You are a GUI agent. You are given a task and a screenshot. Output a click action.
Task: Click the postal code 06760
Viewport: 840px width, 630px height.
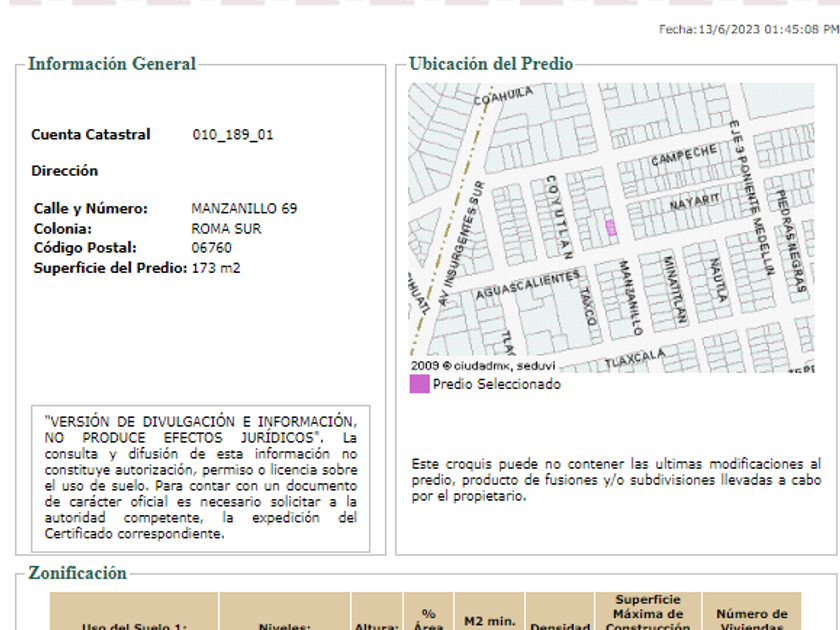(211, 248)
